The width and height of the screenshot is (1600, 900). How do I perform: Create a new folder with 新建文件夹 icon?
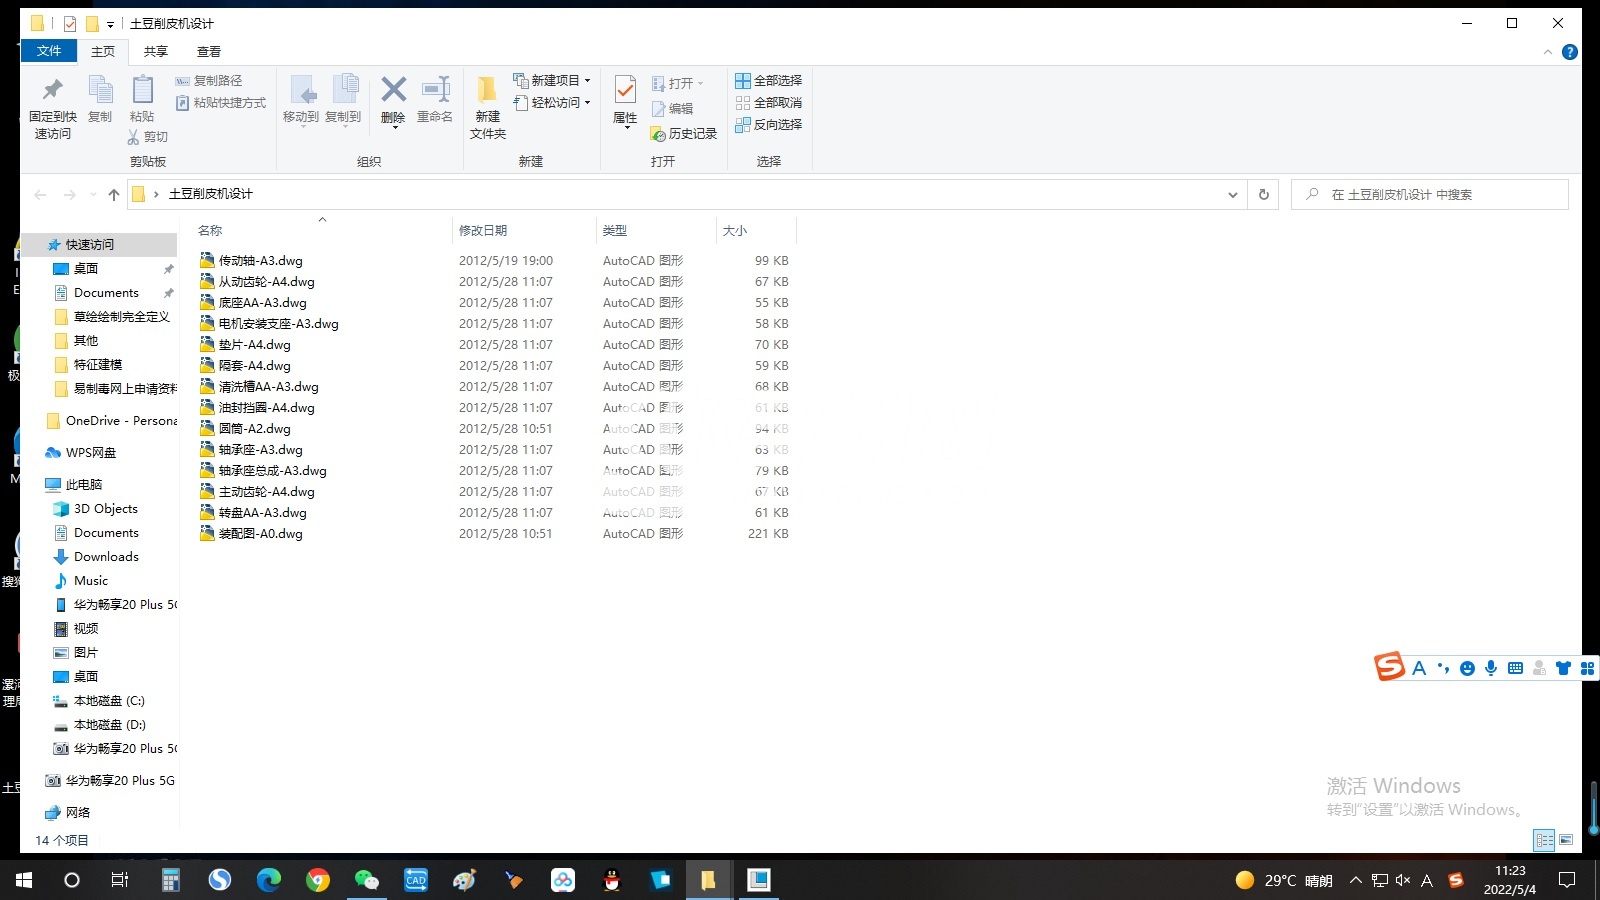pyautogui.click(x=487, y=105)
